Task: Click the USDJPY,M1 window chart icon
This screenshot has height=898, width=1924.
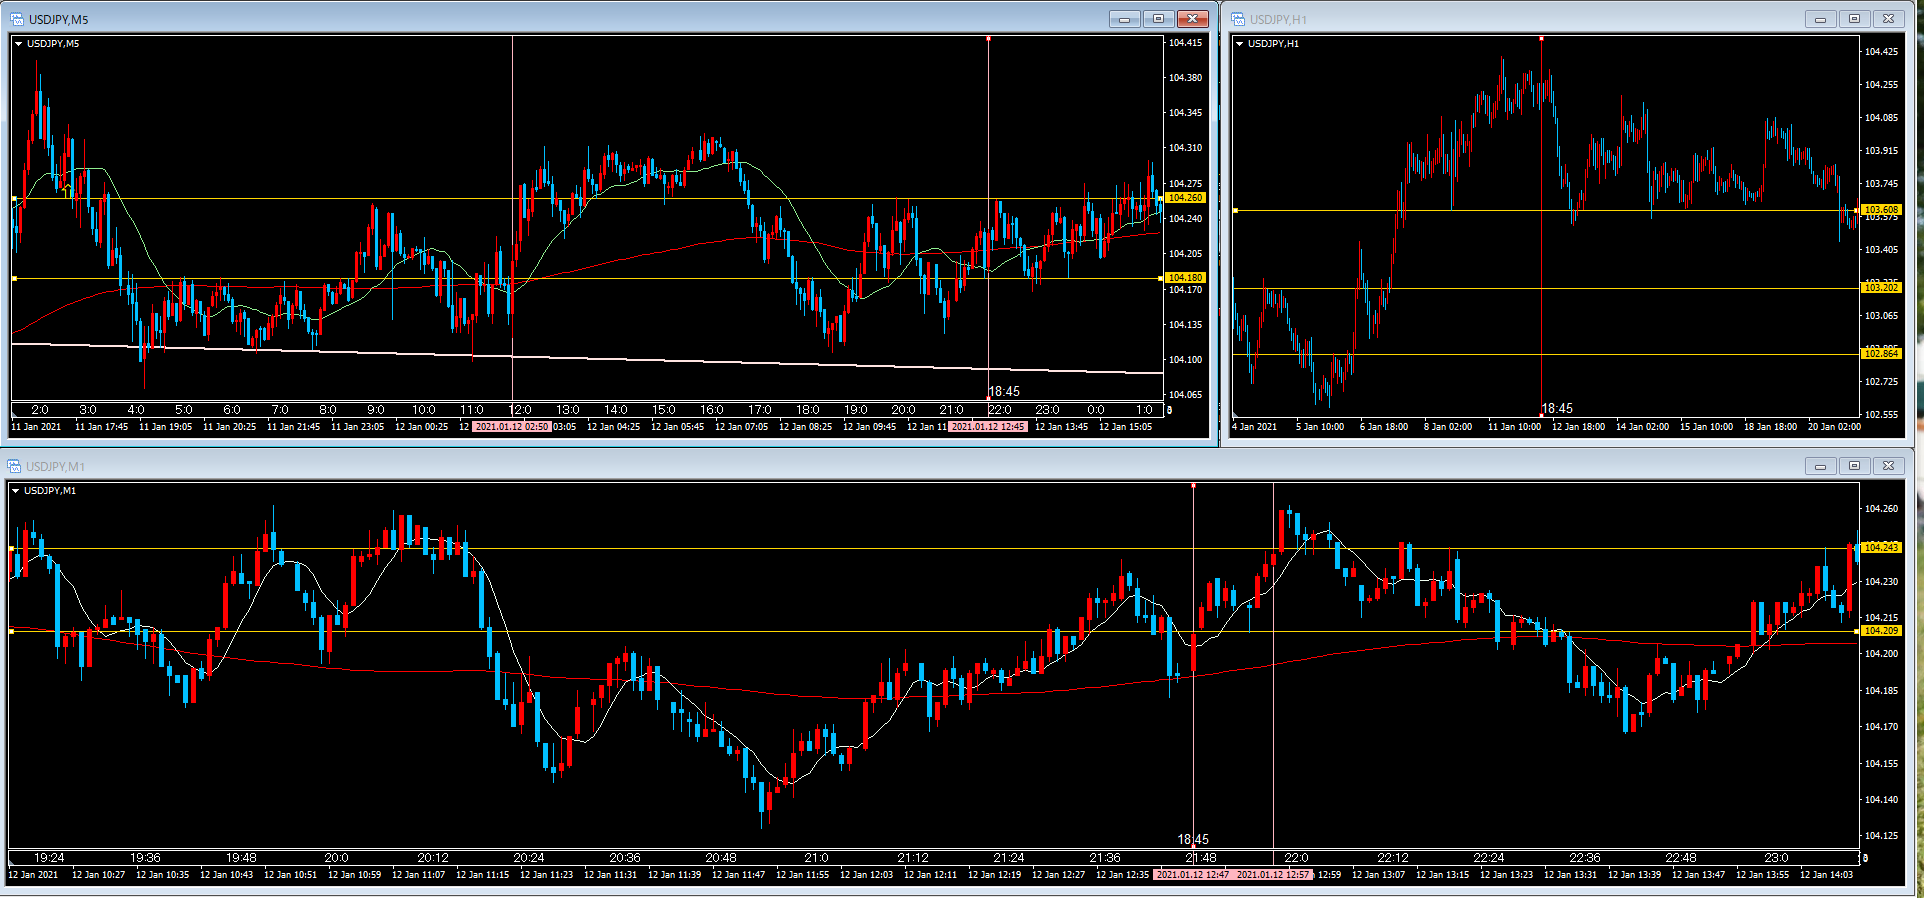Action: point(15,466)
